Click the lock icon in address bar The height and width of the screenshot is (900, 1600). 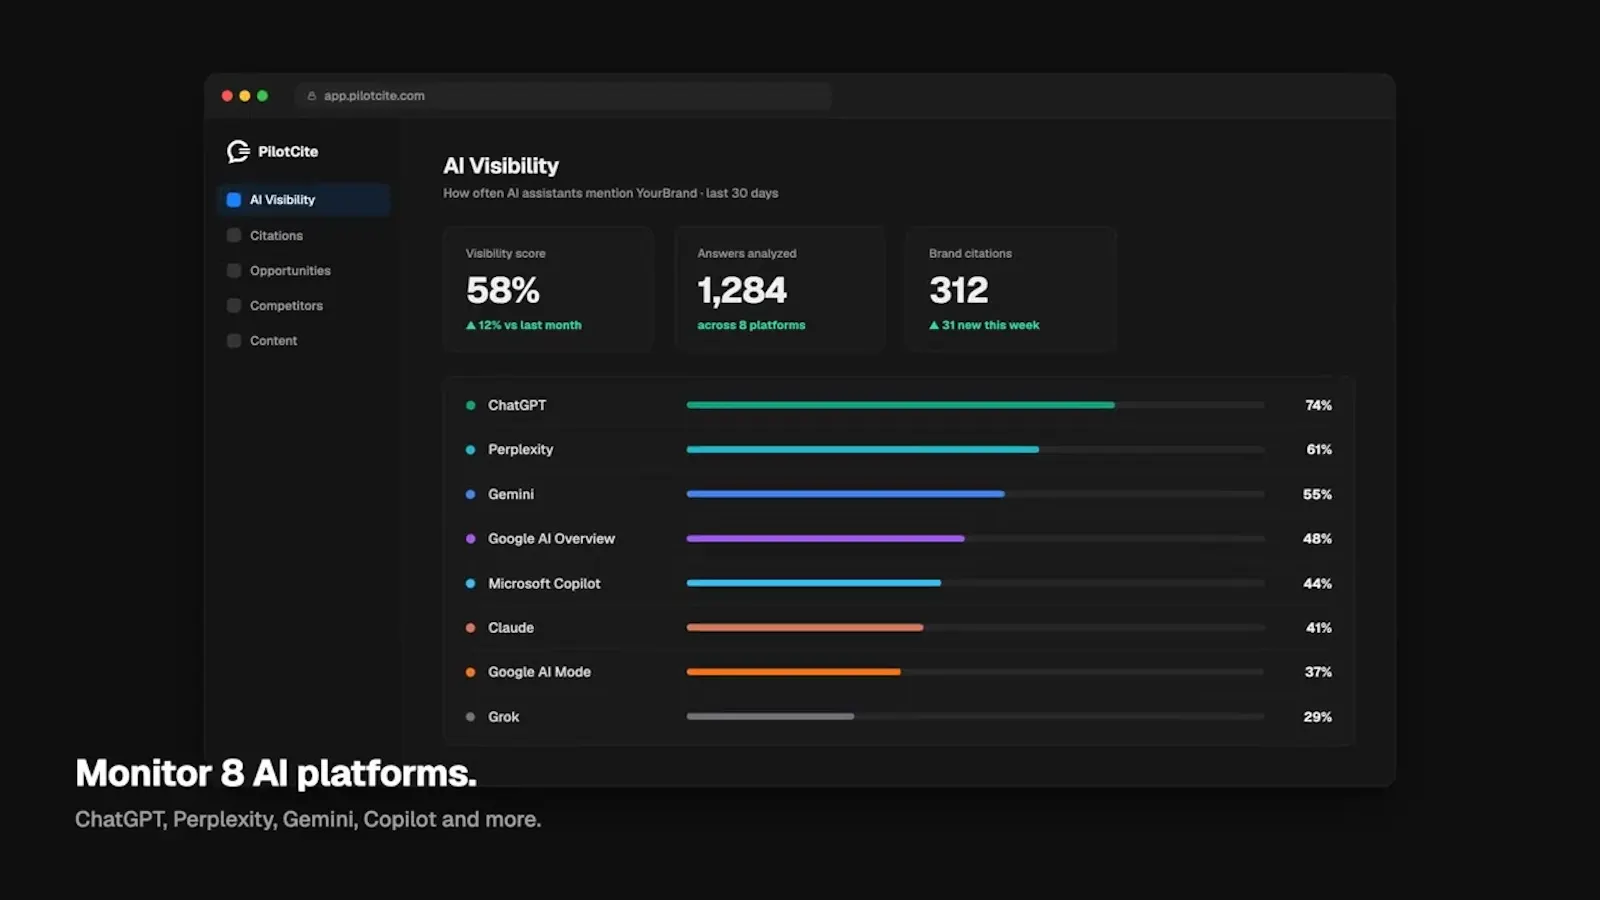click(x=312, y=96)
